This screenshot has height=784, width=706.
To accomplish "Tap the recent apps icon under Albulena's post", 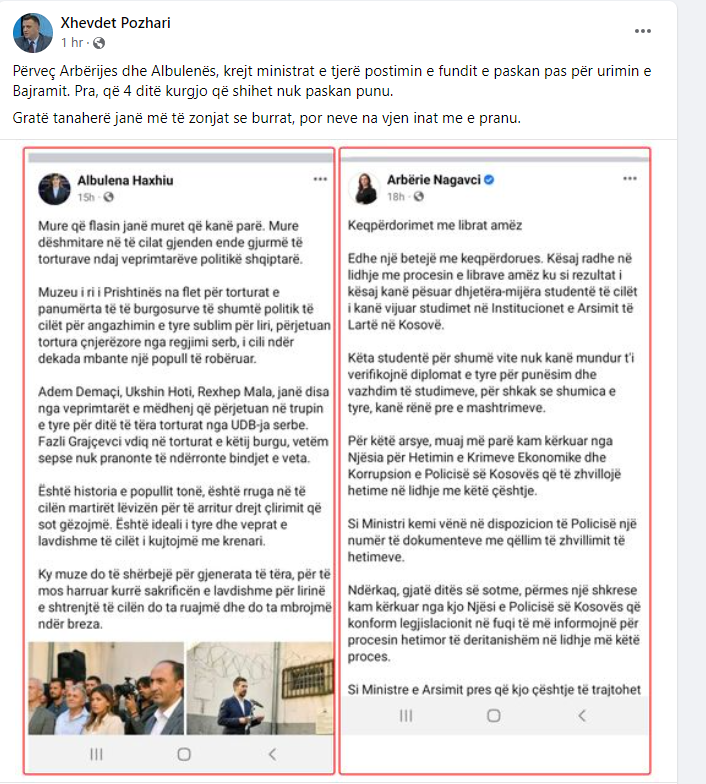I will coord(96,754).
